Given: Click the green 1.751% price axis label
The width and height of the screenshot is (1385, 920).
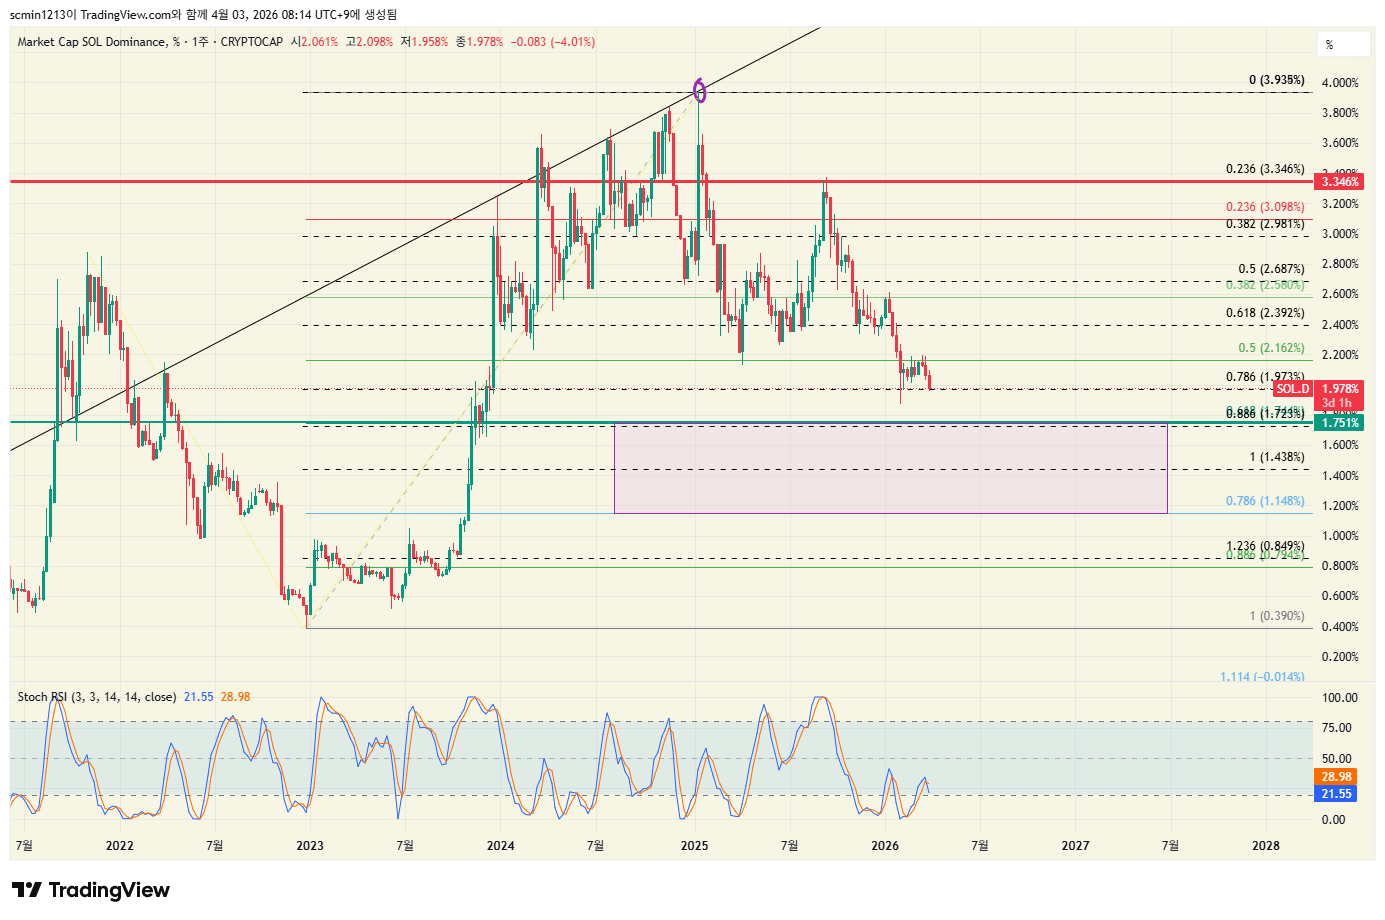Looking at the screenshot, I should tap(1340, 423).
